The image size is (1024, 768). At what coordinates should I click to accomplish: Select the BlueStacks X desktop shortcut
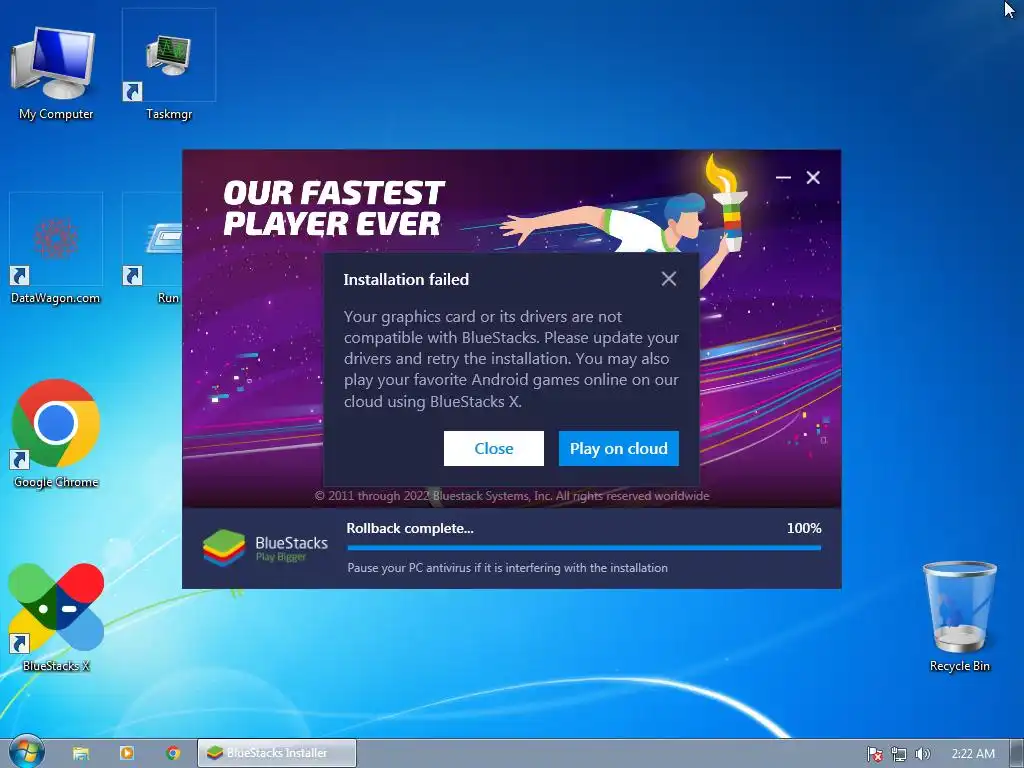(x=56, y=618)
